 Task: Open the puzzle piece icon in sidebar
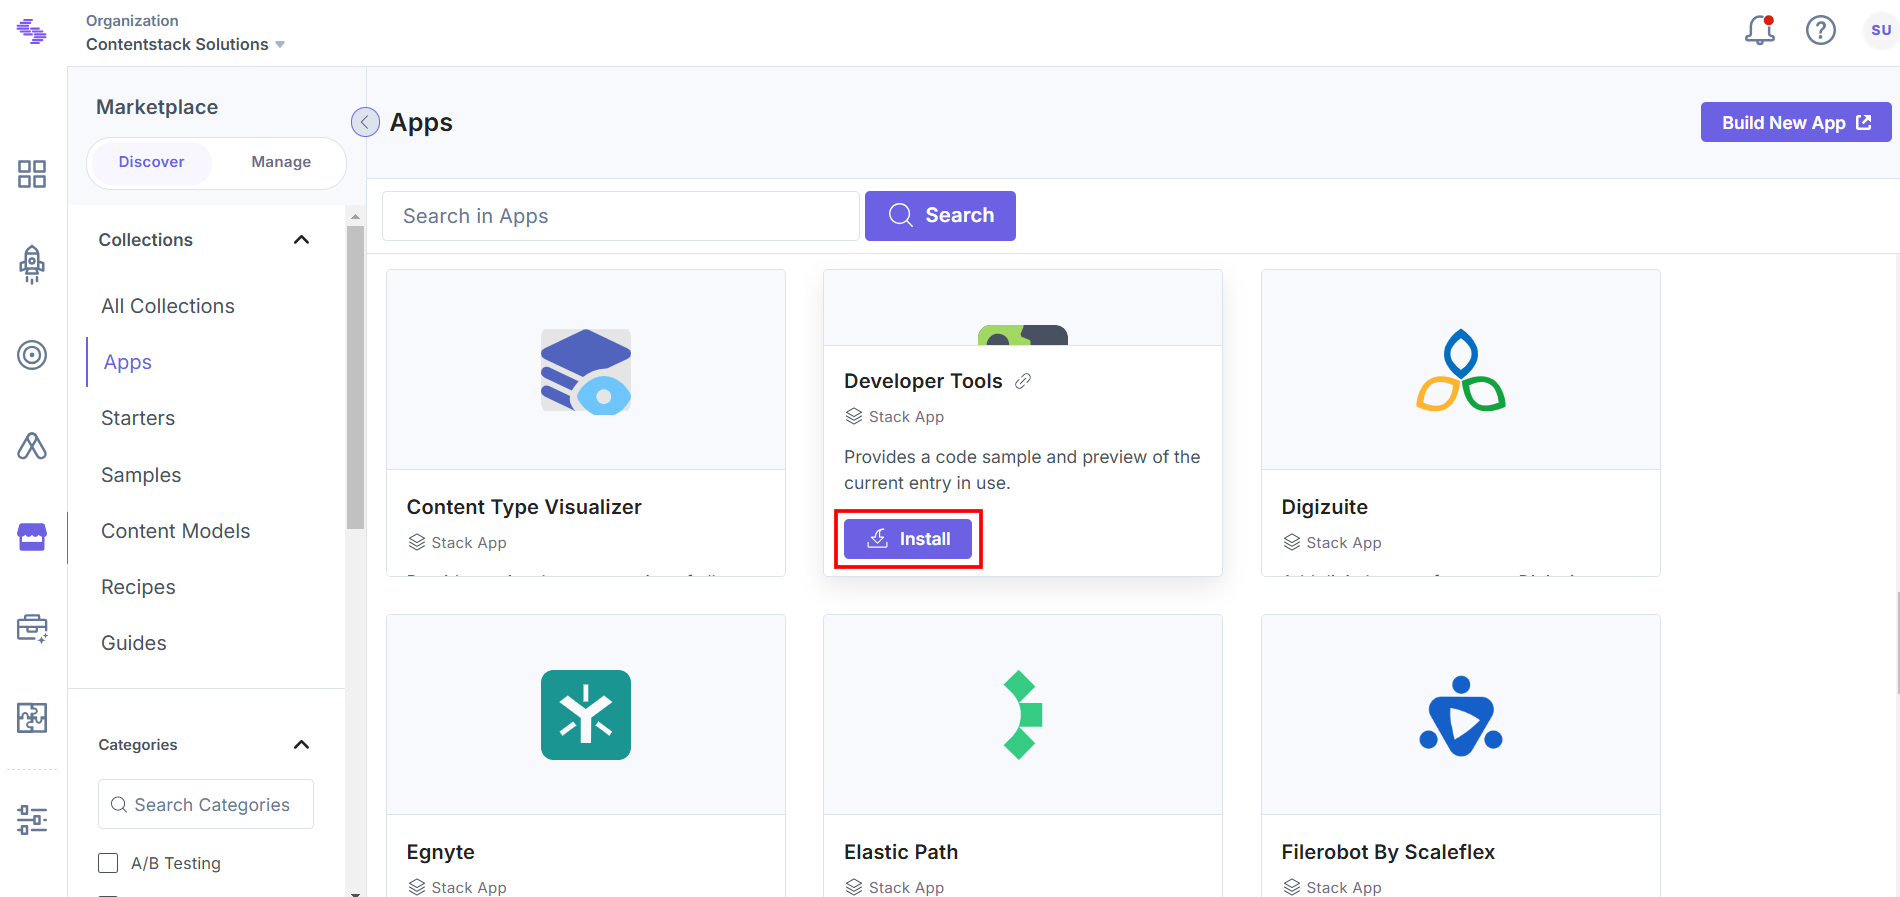click(32, 718)
